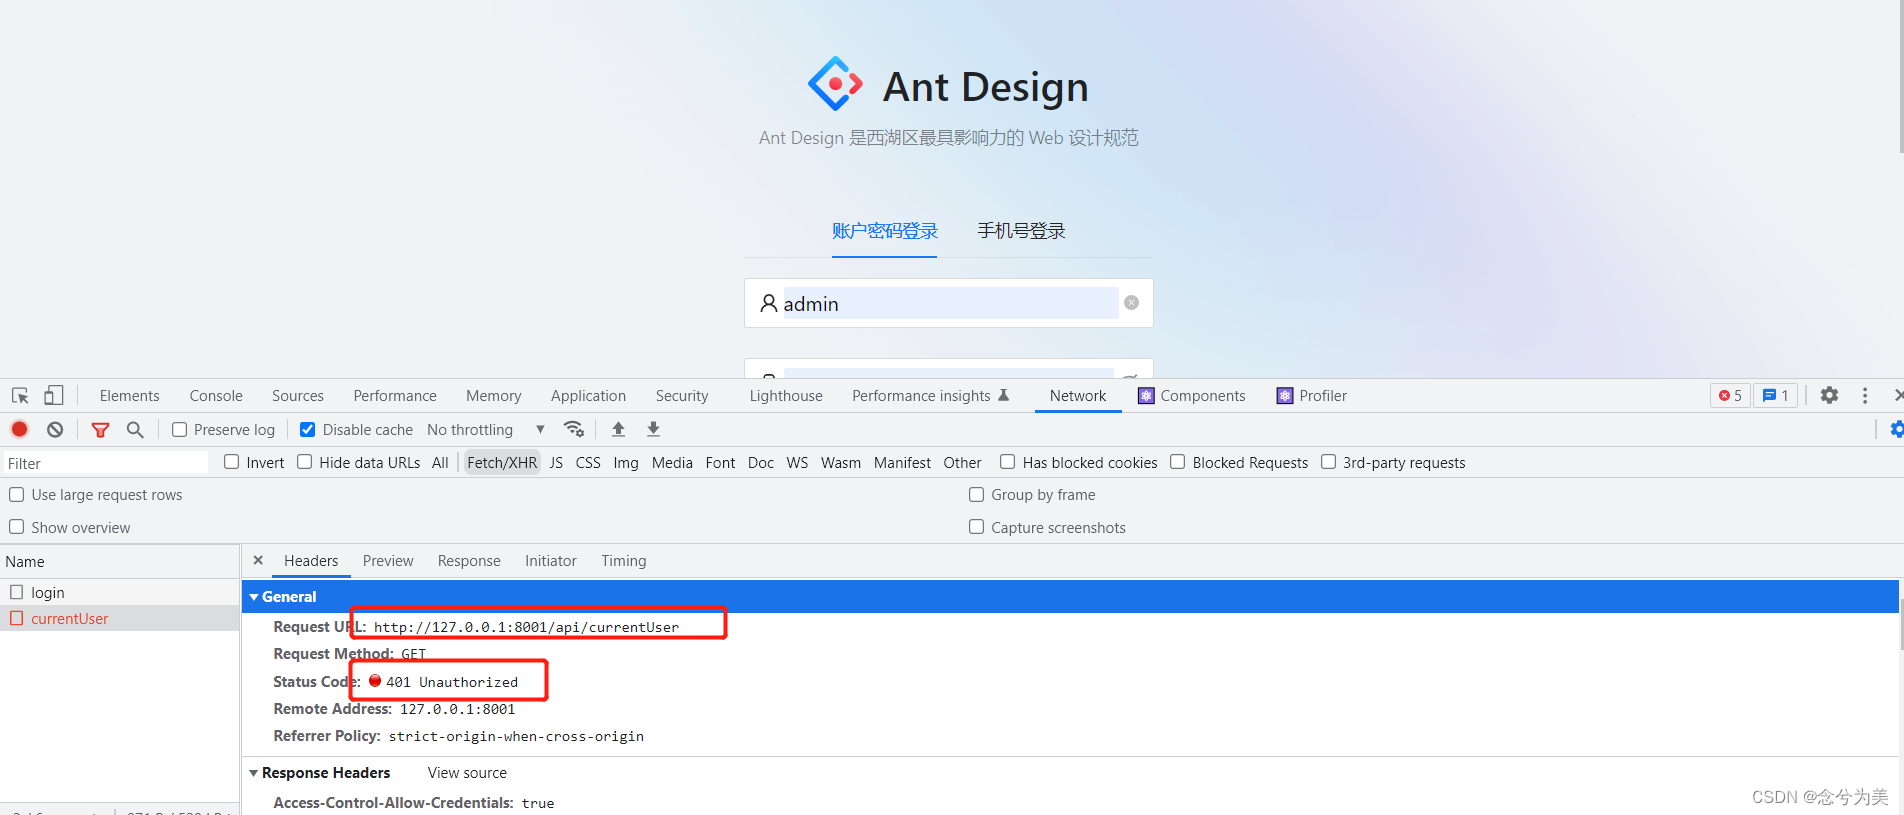Click the Request URL value text
Viewport: 1904px width, 815px height.
[x=526, y=627]
